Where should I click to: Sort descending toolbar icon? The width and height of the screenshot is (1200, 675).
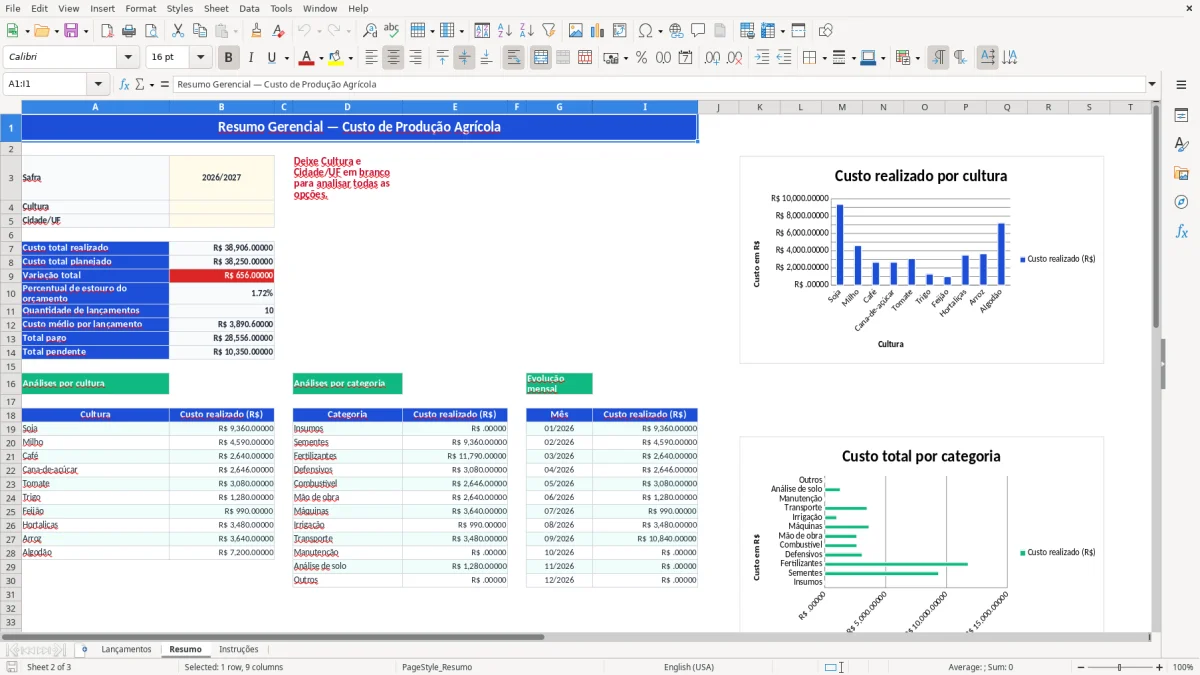(526, 31)
